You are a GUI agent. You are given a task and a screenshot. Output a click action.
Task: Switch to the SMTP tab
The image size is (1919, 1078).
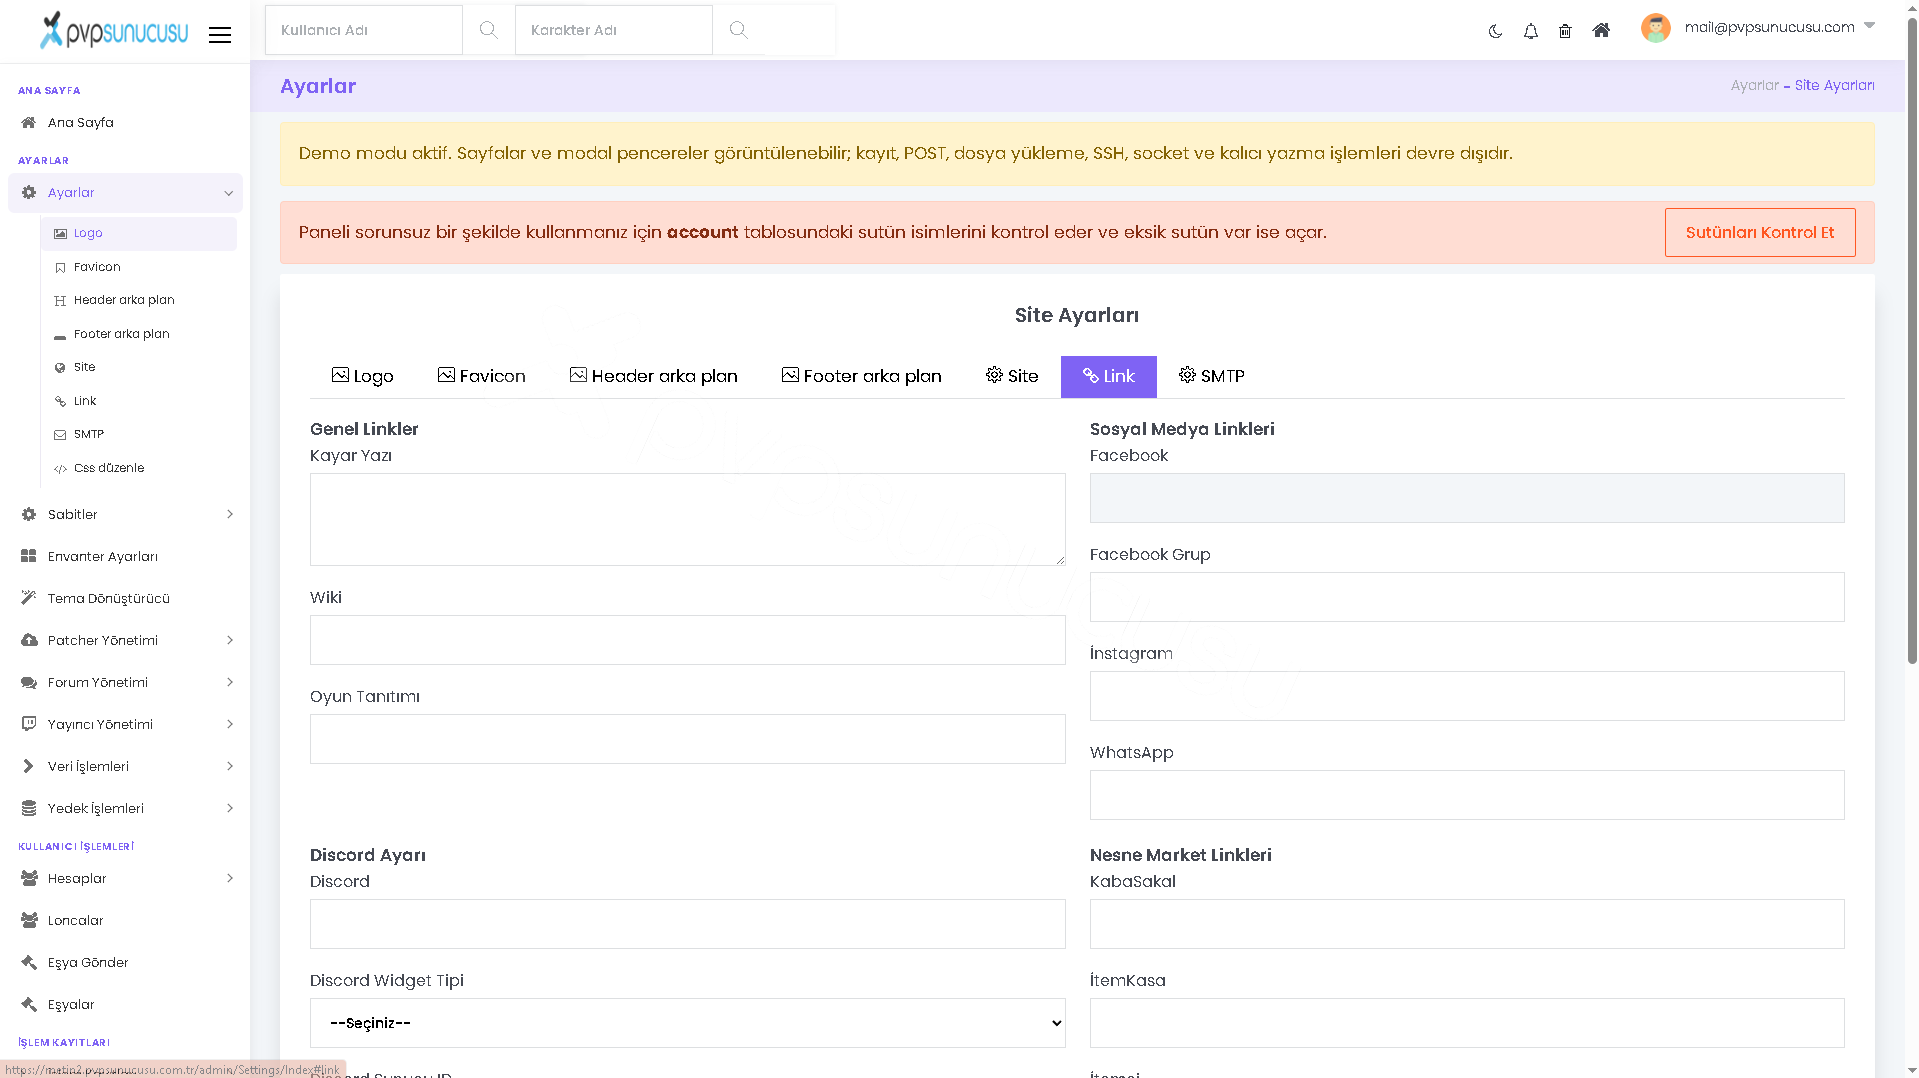(x=1211, y=376)
